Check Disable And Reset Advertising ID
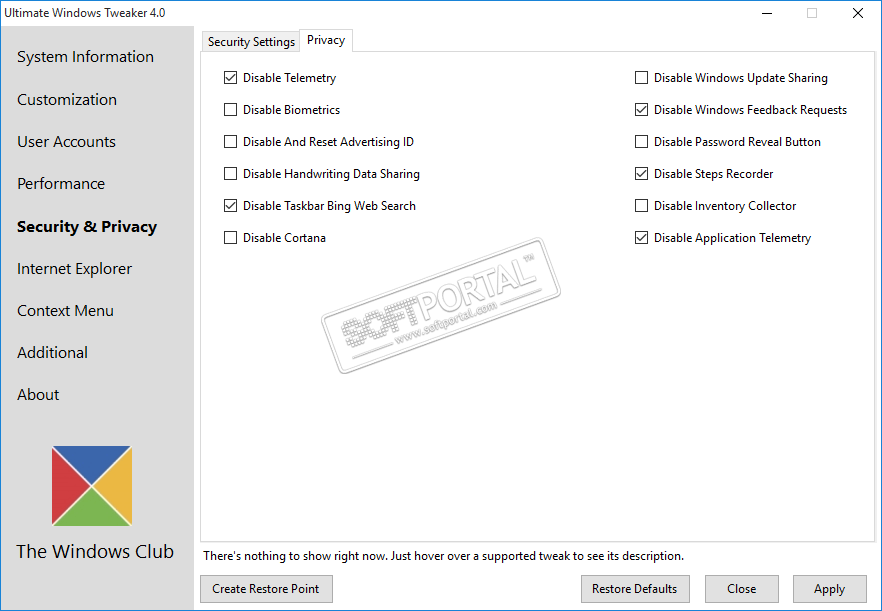Screen dimensions: 882x611 pyautogui.click(x=230, y=142)
